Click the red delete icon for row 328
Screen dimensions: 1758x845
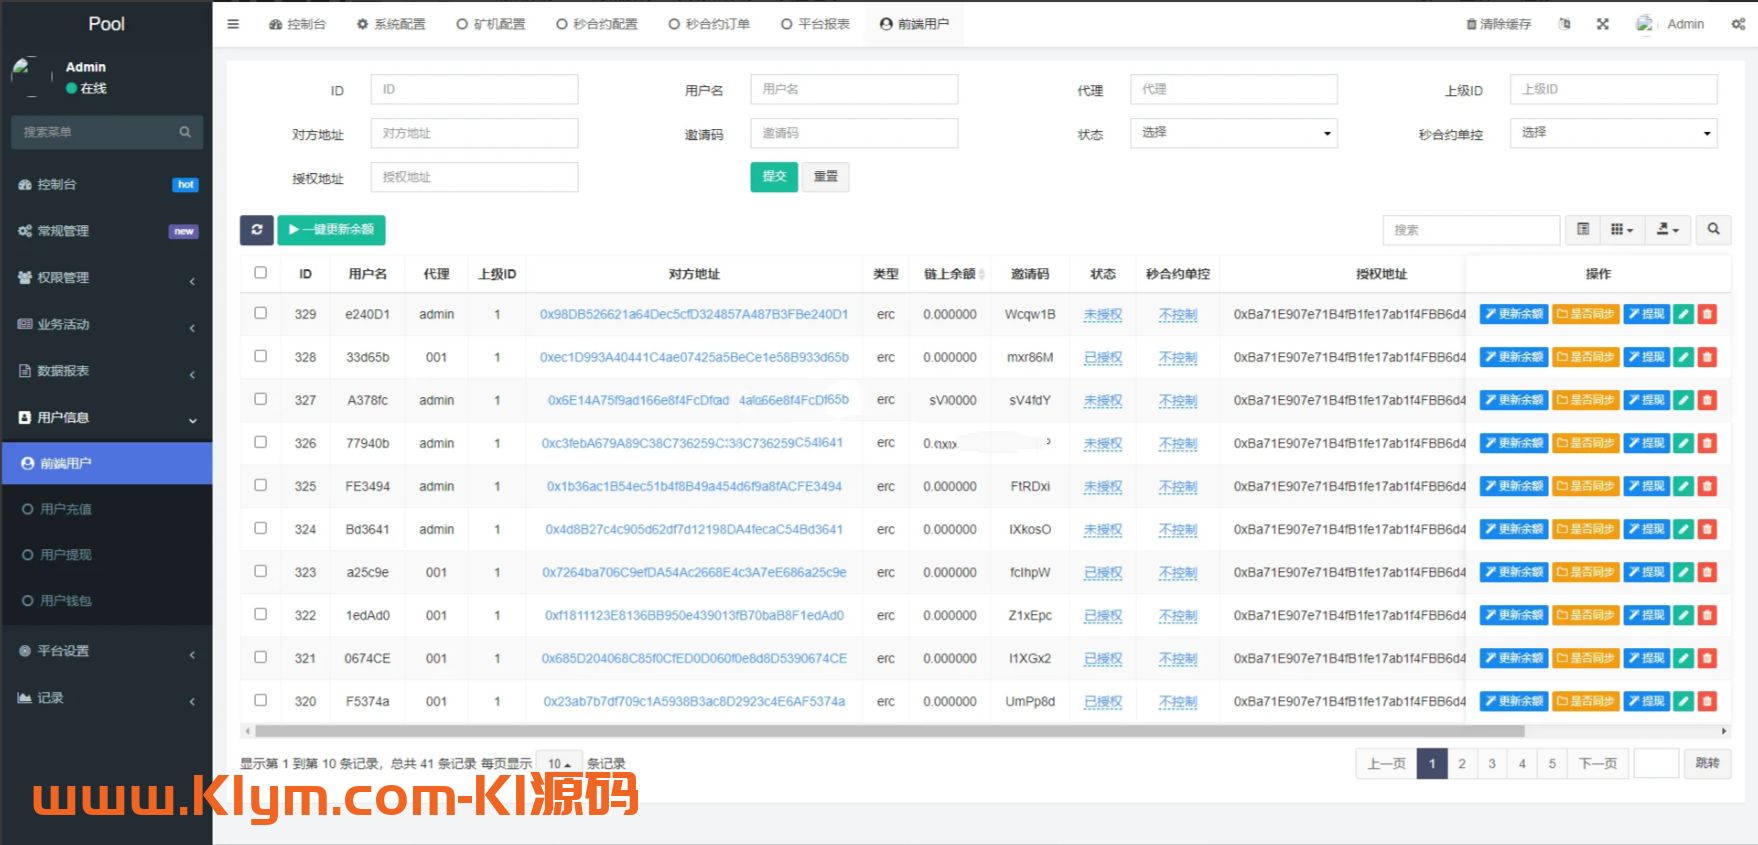[x=1708, y=357]
